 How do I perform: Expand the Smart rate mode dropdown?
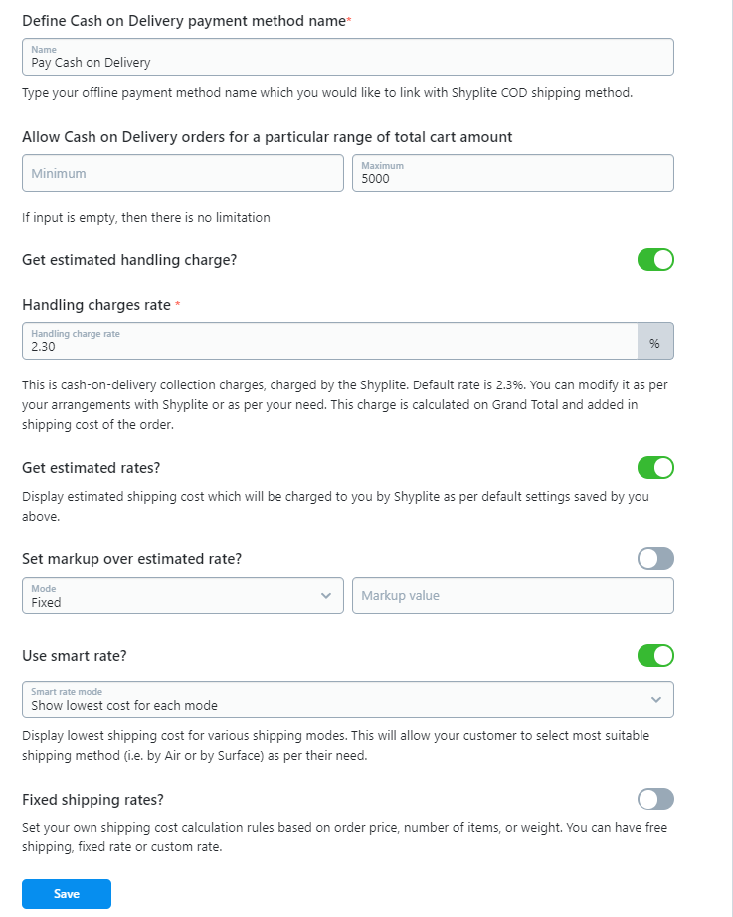347,700
